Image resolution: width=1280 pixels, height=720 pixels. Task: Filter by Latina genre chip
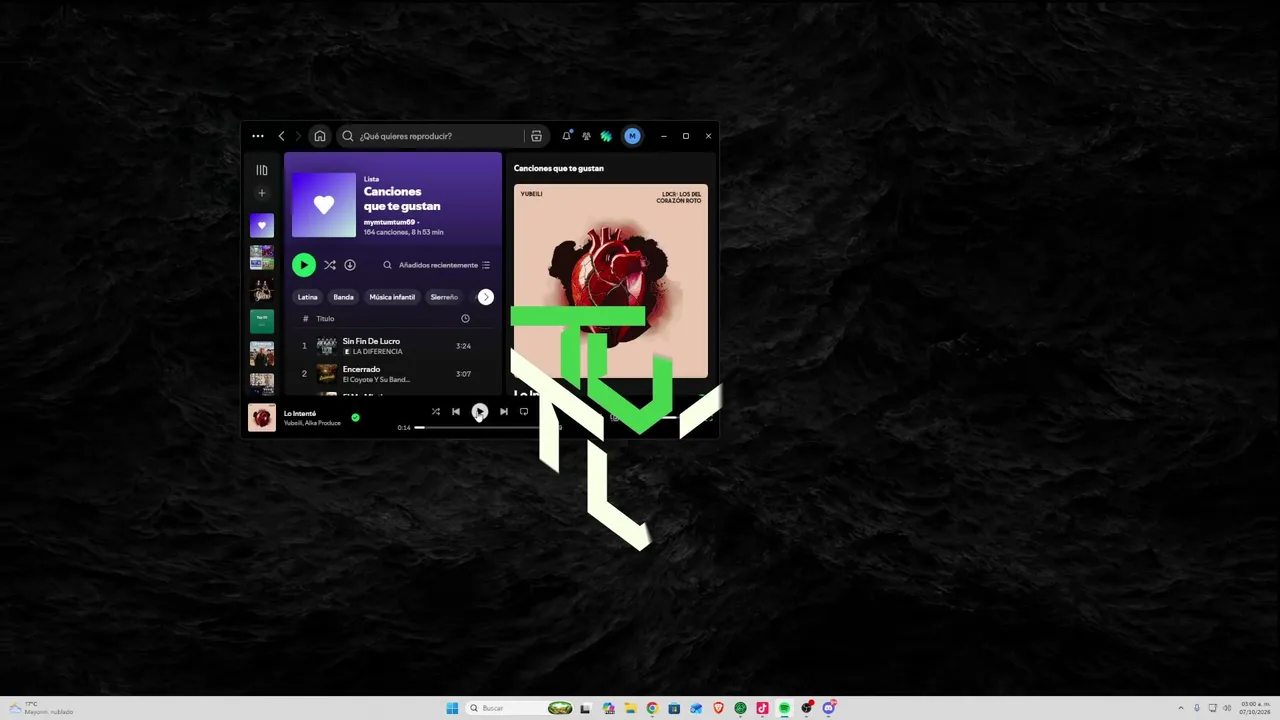click(x=307, y=297)
